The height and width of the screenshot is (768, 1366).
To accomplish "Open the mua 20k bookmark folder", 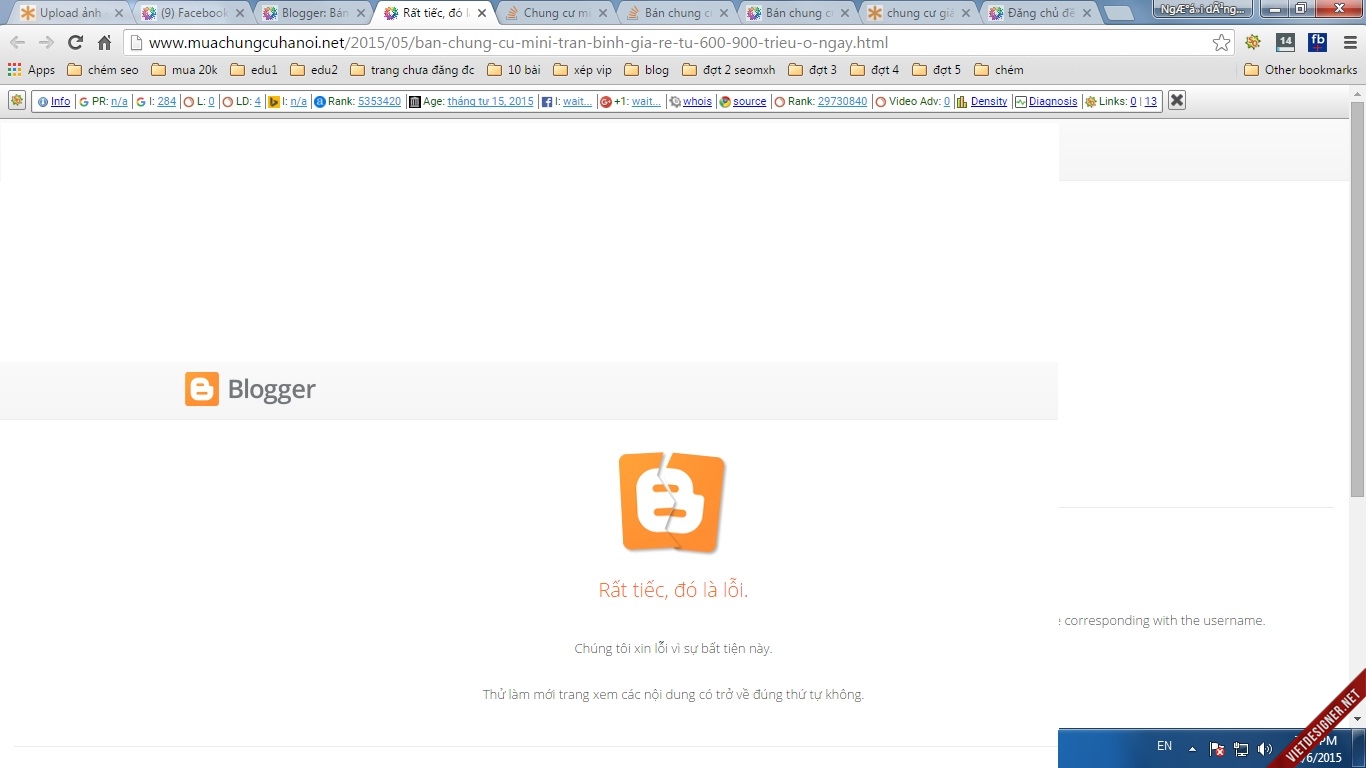I will click(x=185, y=70).
